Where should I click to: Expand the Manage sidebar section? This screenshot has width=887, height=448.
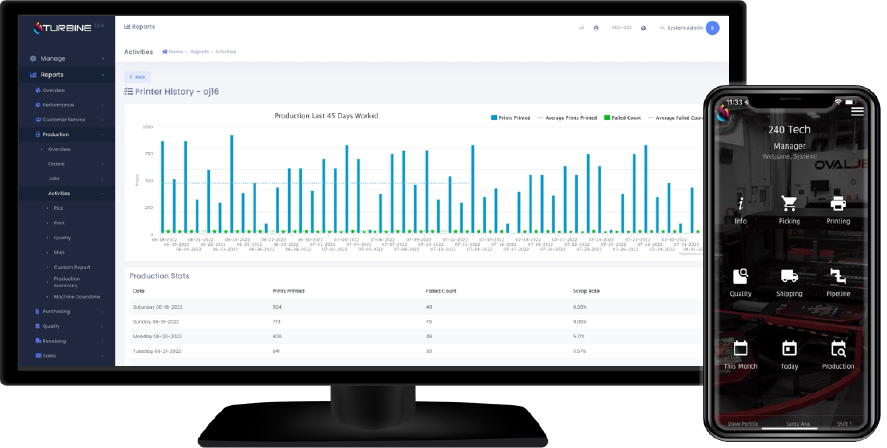tap(68, 59)
